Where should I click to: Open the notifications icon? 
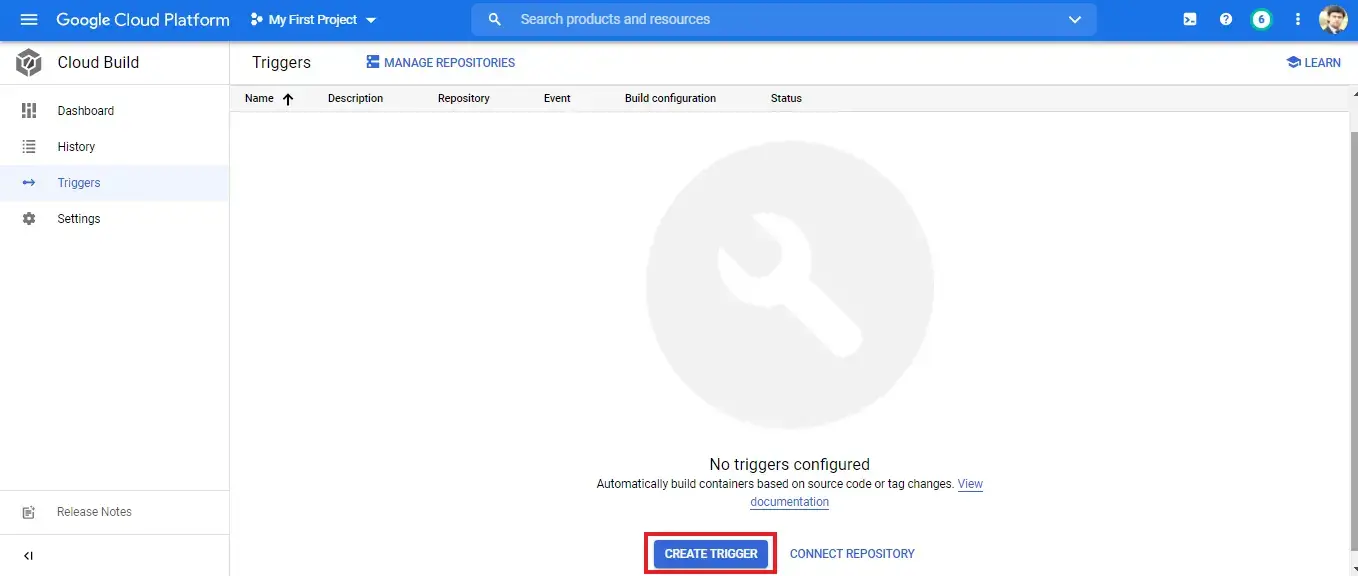pos(1261,19)
